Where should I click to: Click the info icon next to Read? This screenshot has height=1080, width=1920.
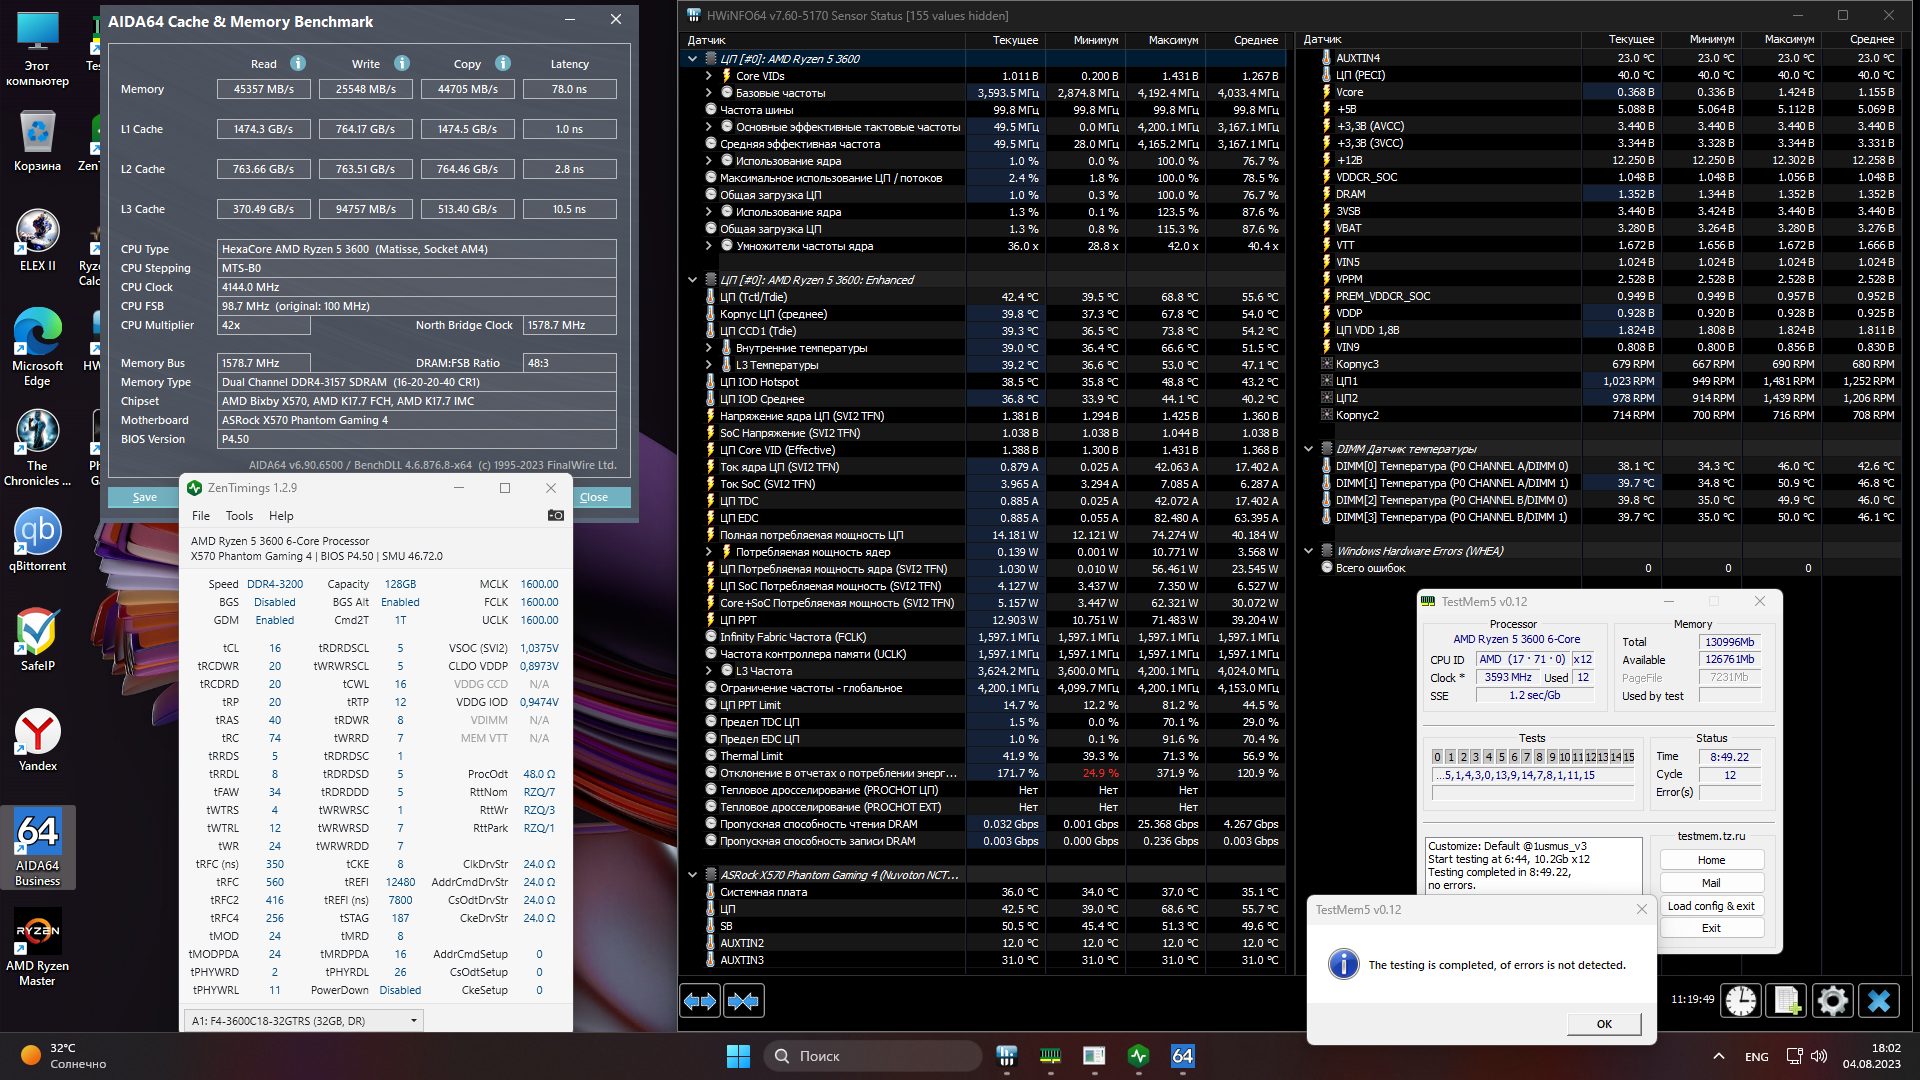[x=298, y=63]
